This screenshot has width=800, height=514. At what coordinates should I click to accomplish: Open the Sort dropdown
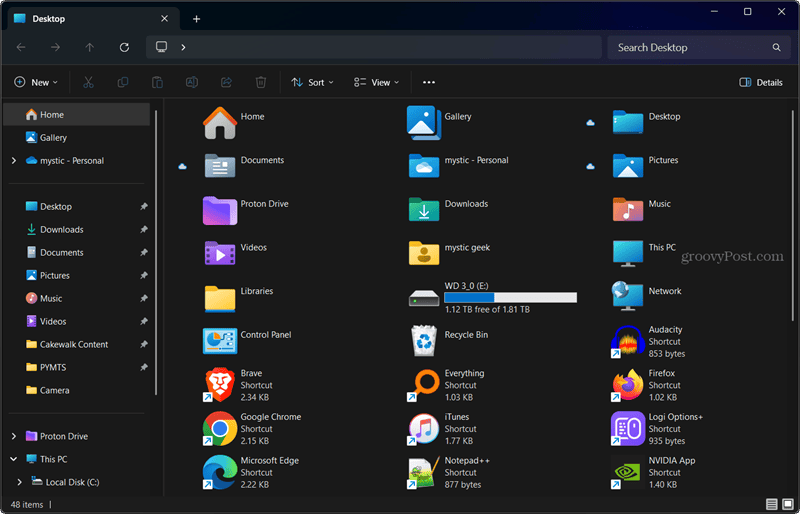tap(312, 82)
